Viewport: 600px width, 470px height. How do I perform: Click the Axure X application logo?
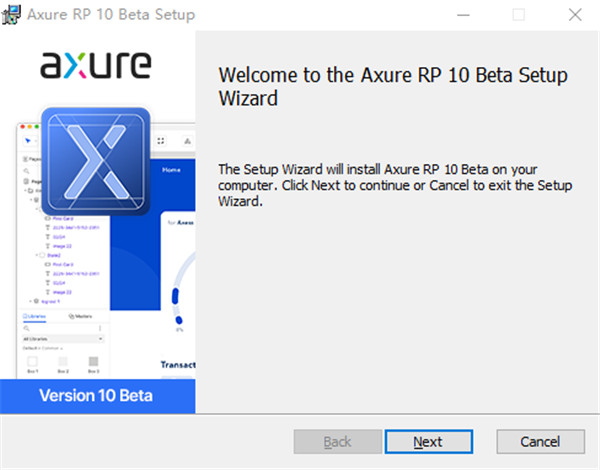point(96,161)
